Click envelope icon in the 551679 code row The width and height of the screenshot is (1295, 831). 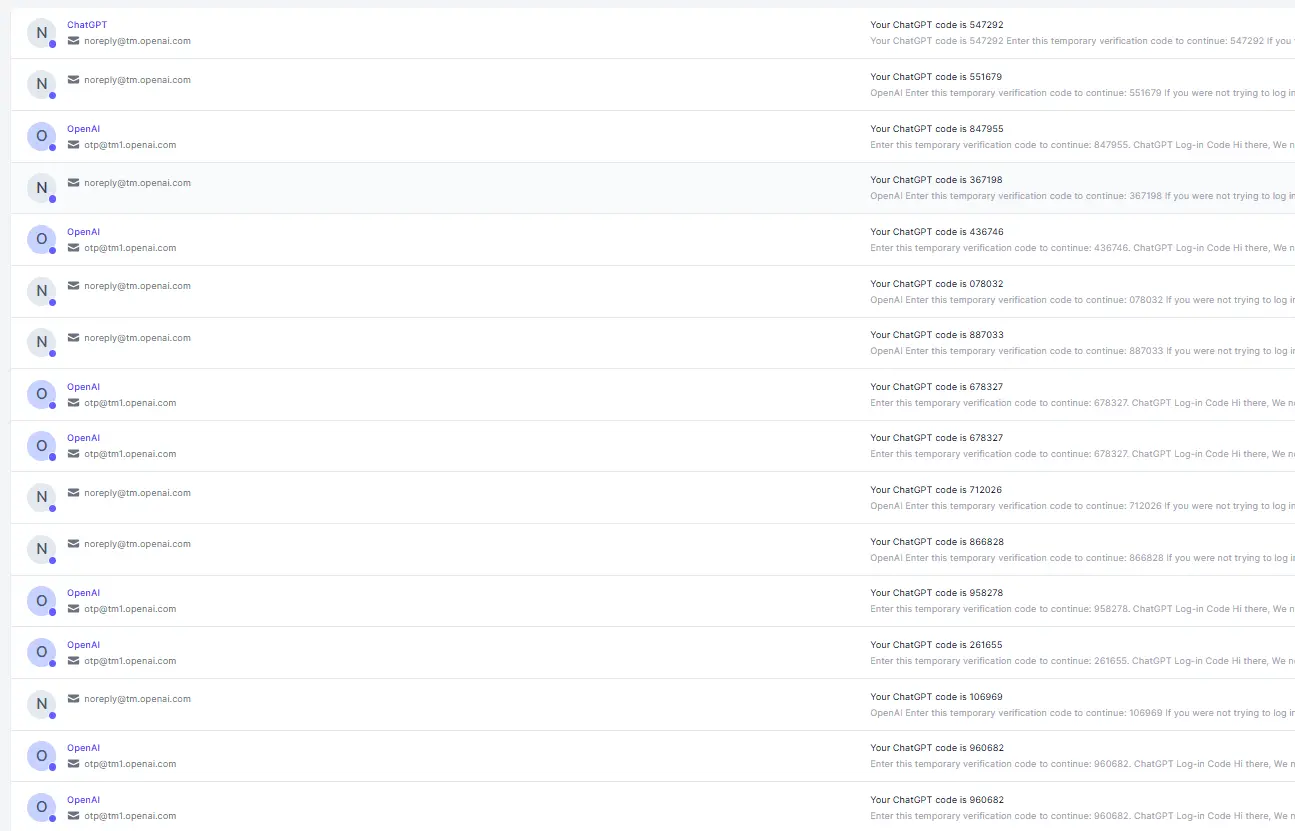click(x=73, y=80)
